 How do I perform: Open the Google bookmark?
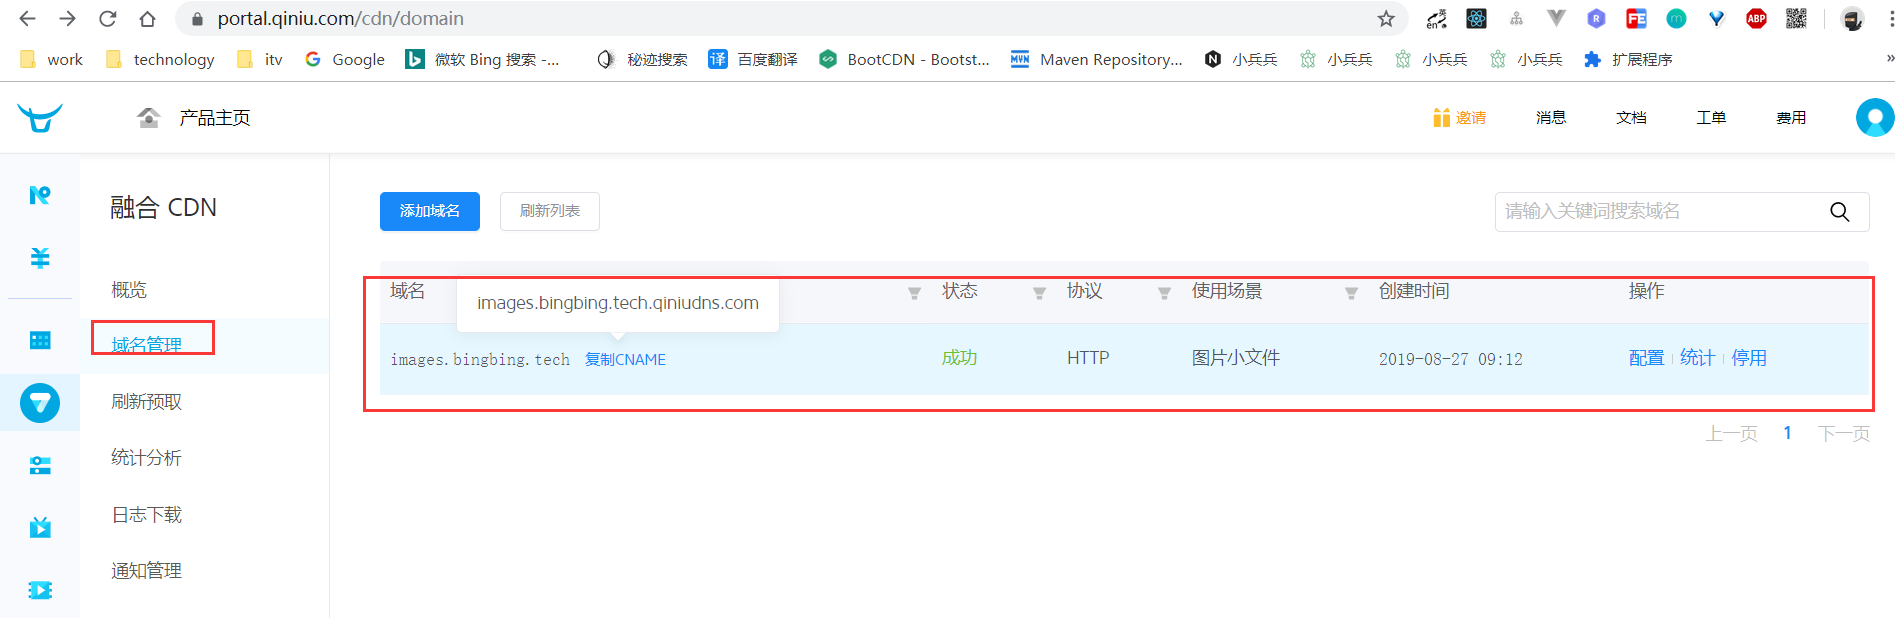point(345,59)
